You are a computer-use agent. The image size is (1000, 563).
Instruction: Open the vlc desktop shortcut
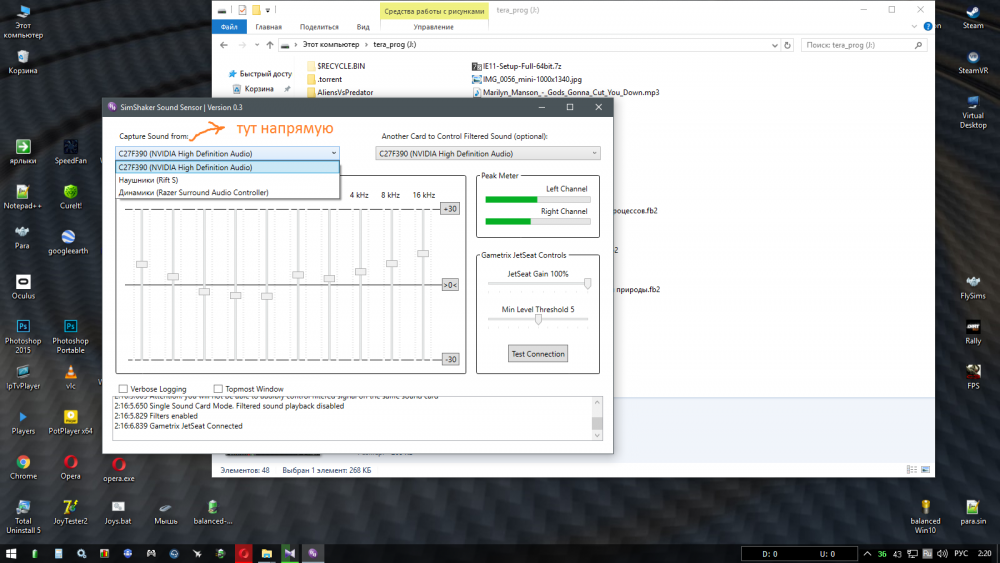[x=70, y=377]
